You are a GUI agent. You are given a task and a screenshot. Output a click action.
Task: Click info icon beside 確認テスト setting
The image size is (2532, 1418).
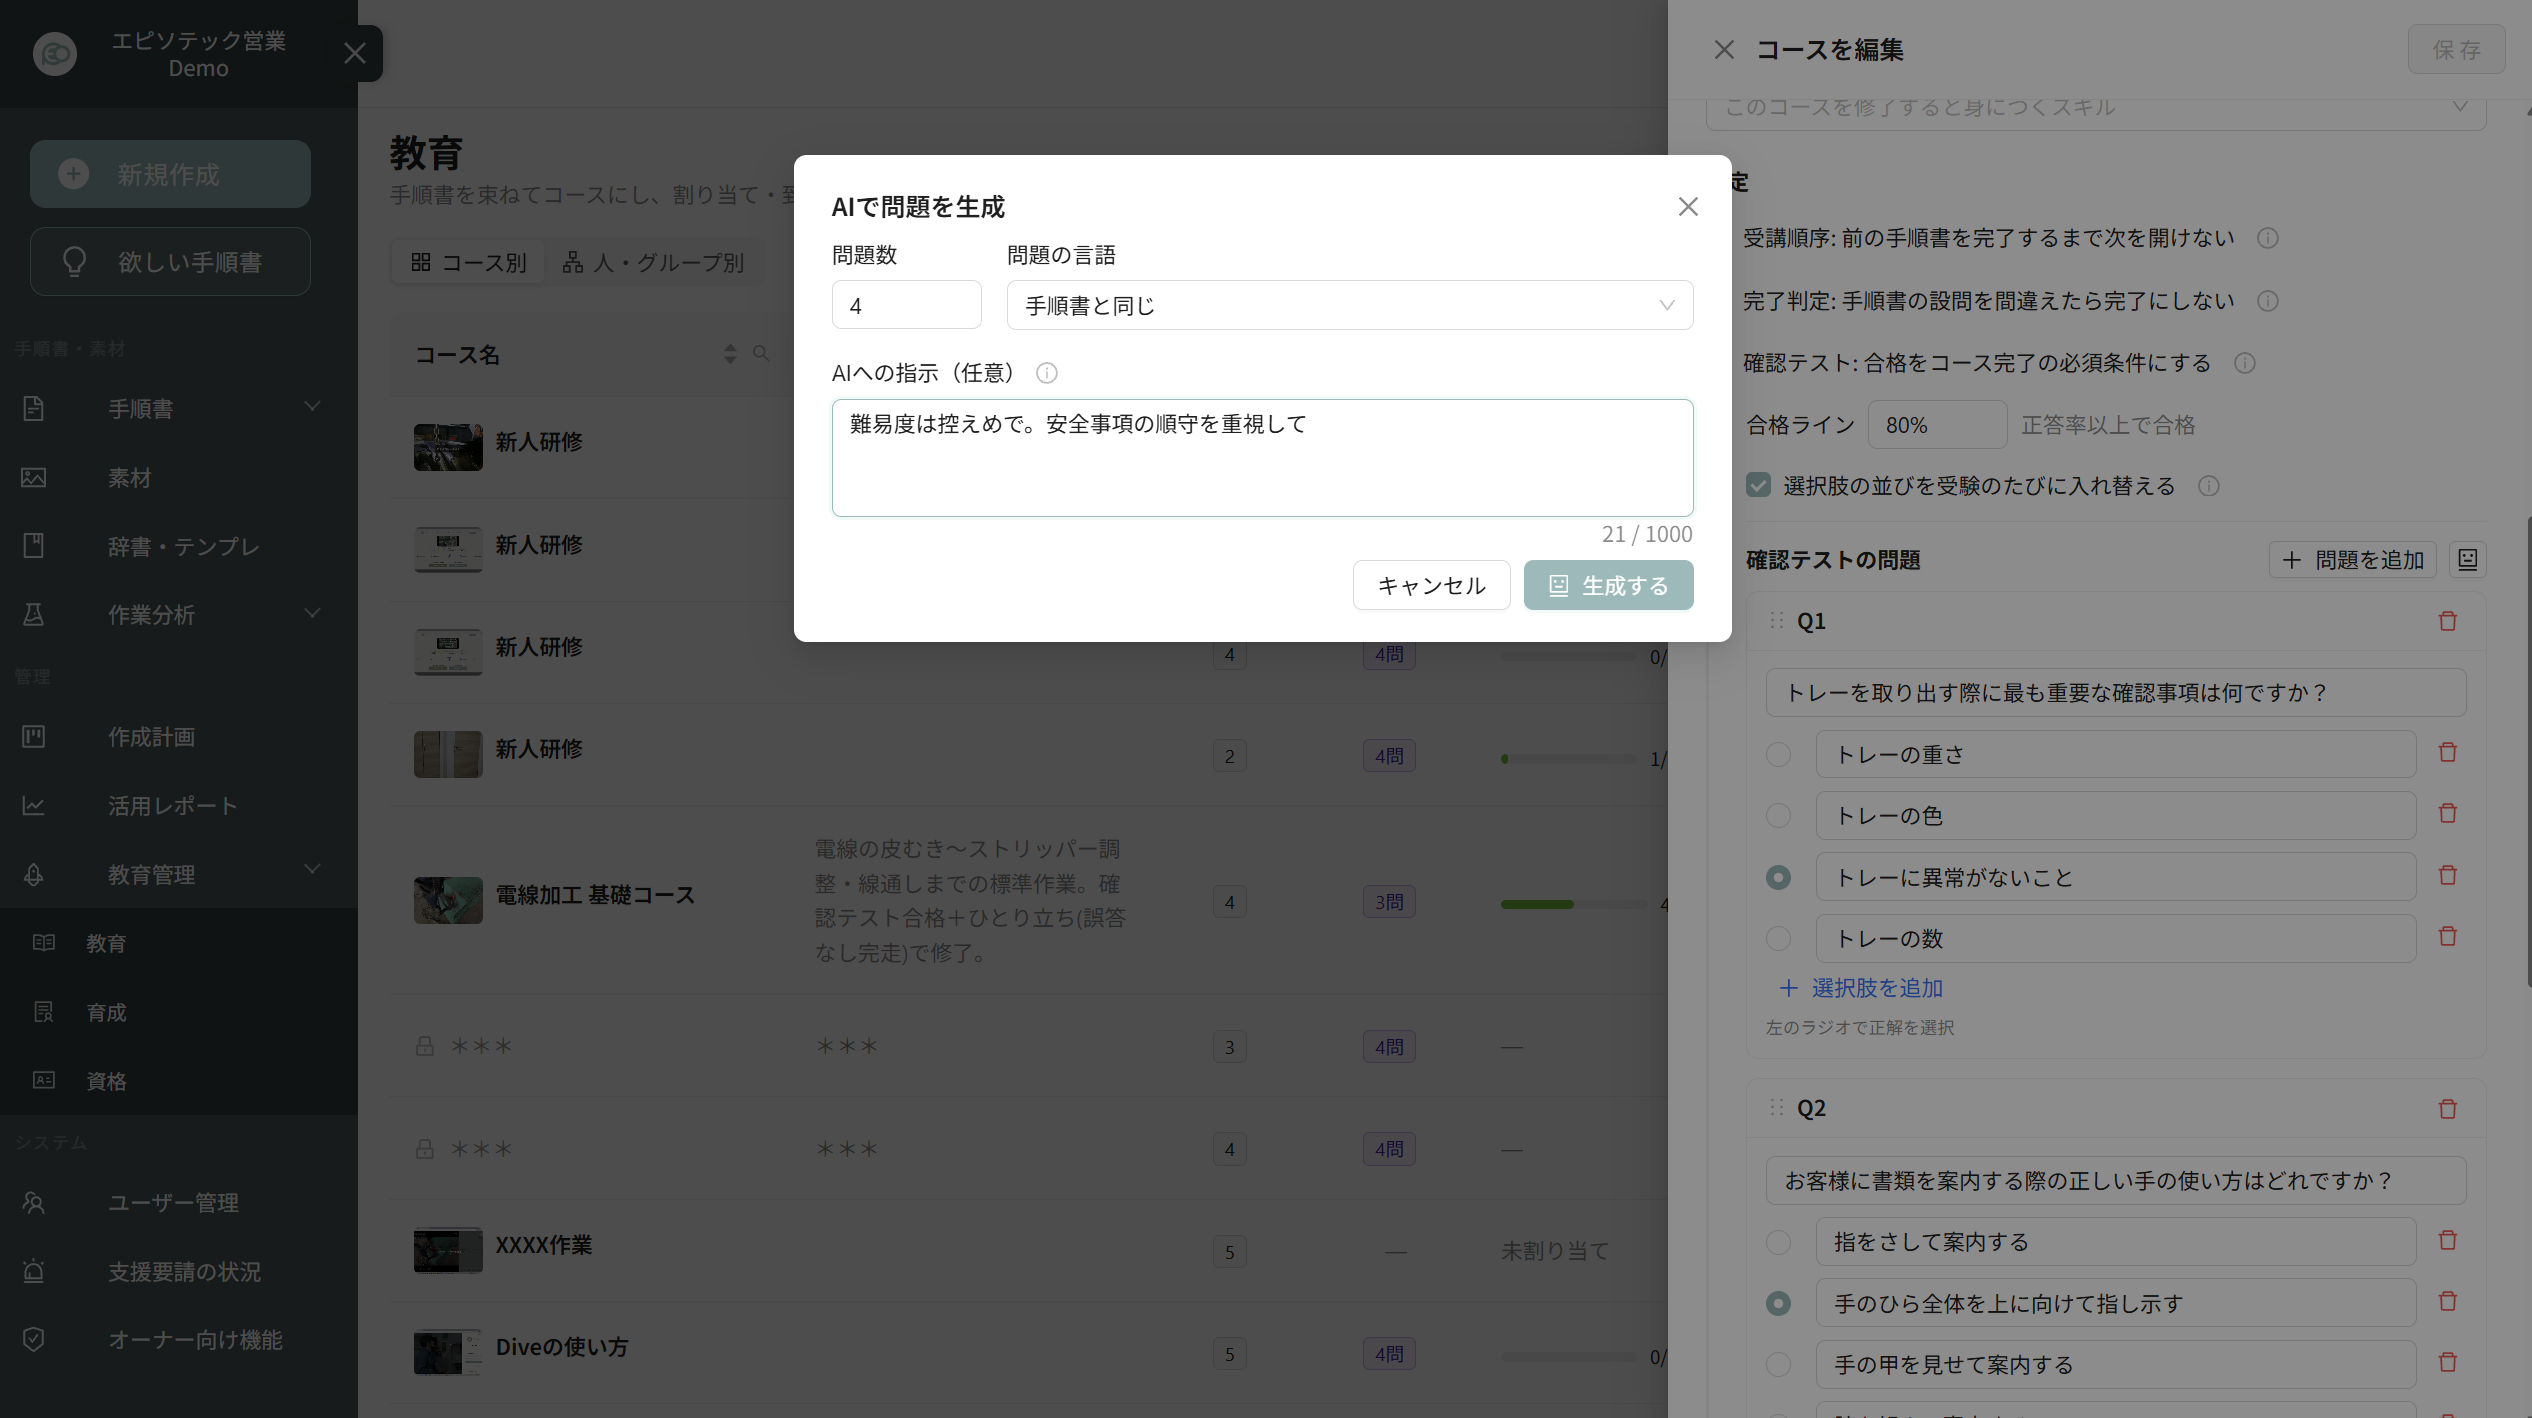(2244, 363)
